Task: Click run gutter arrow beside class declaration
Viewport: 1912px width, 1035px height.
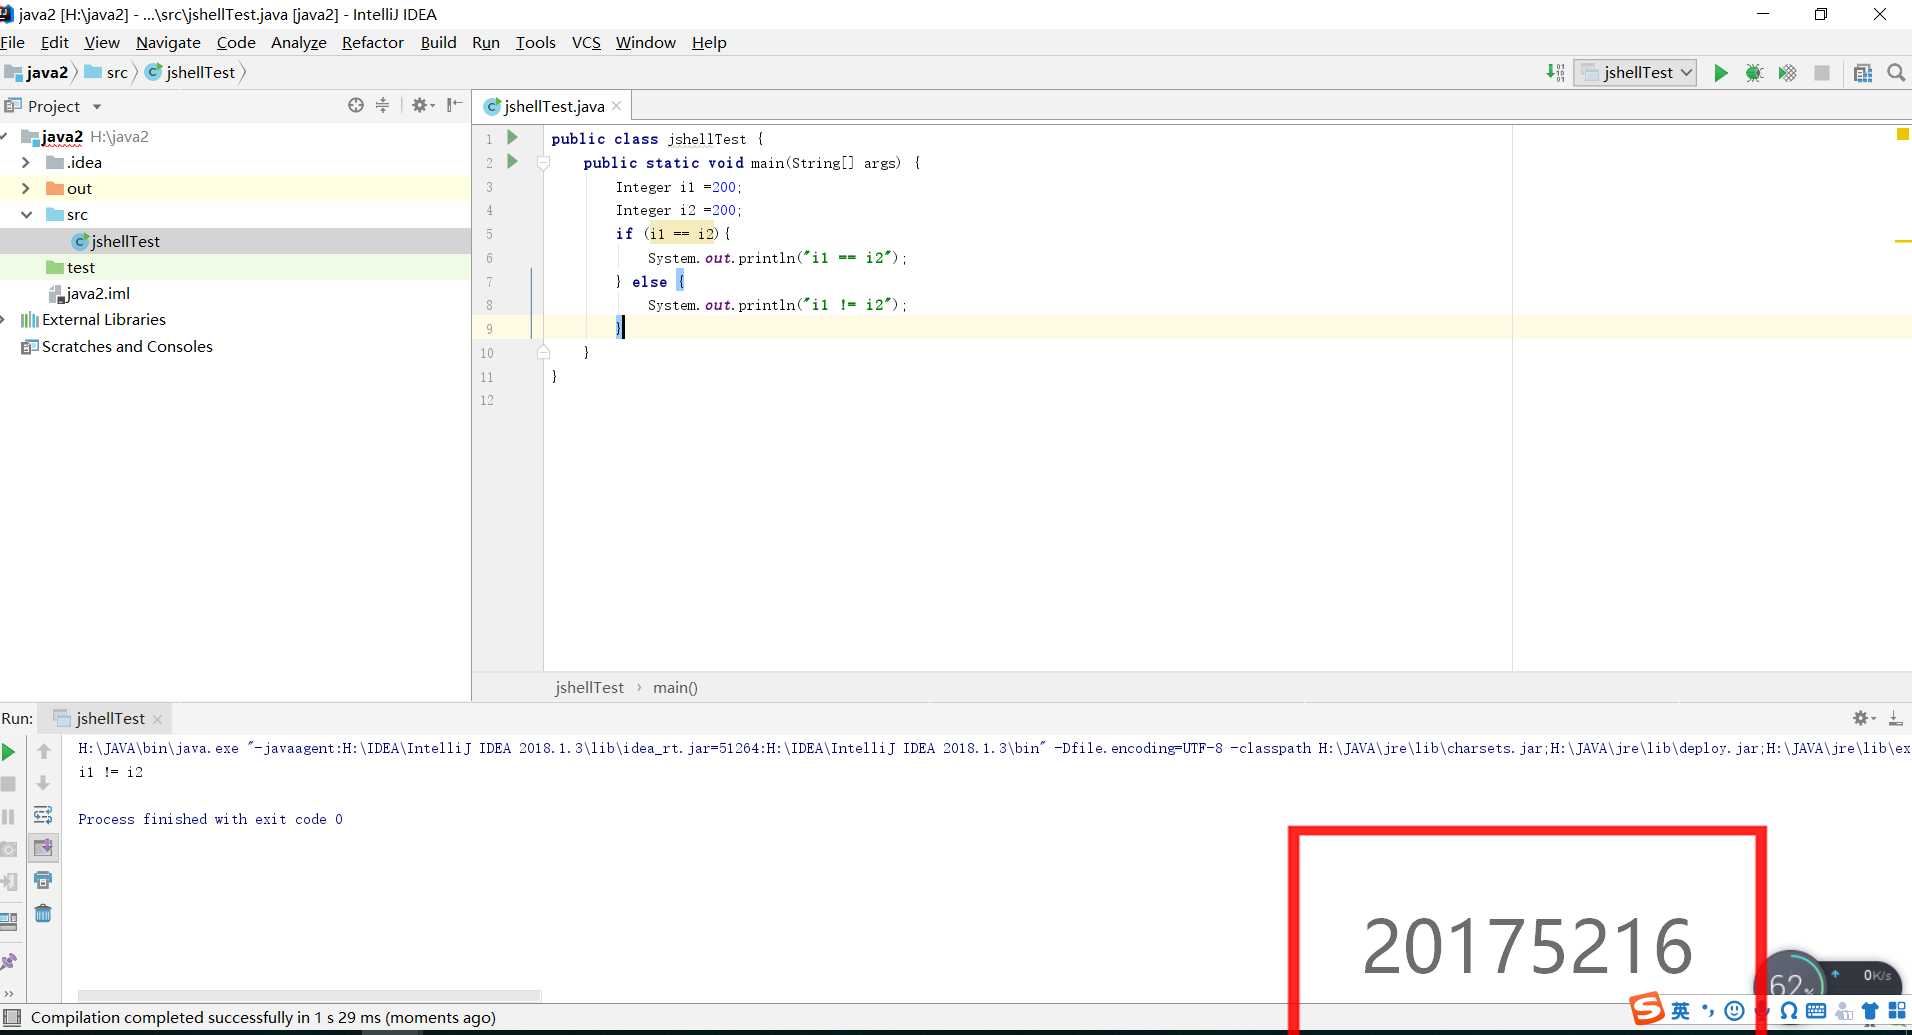Action: 512,138
